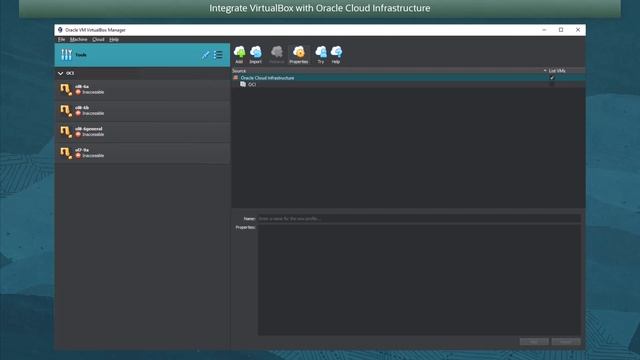Close the VirtualBox Manager window

click(578, 30)
